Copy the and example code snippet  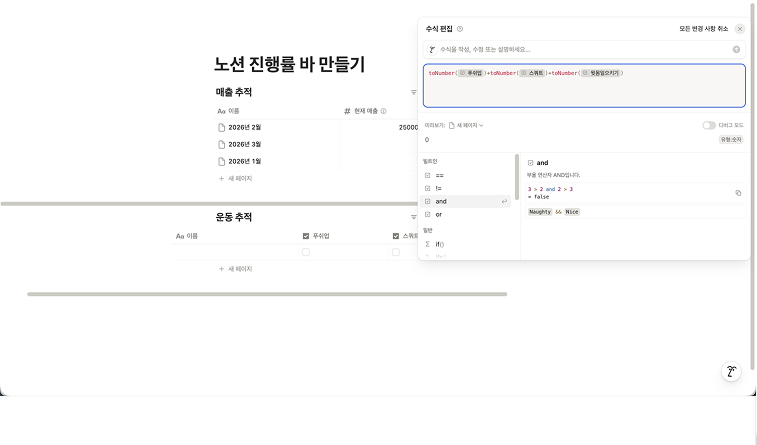pyautogui.click(x=738, y=193)
